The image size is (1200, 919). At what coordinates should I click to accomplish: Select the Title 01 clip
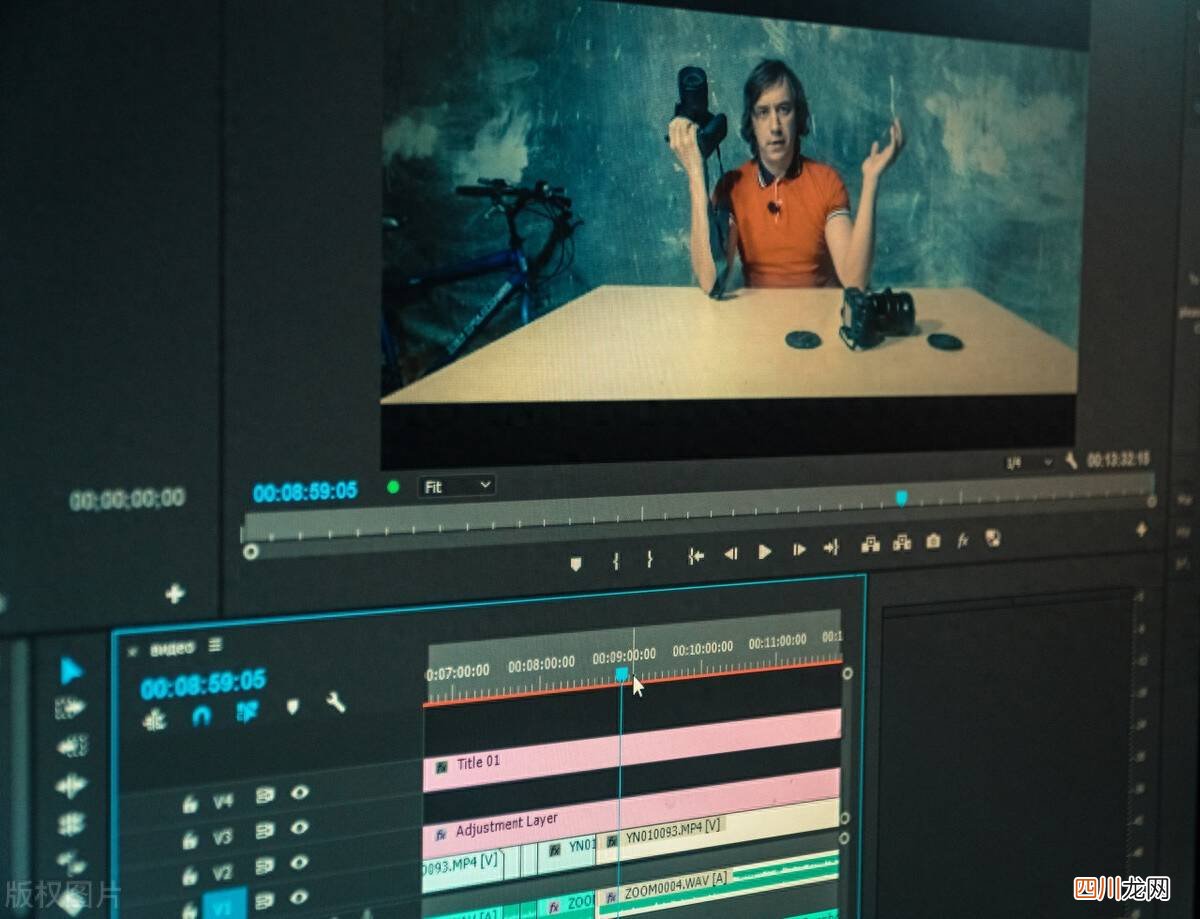tap(632, 752)
